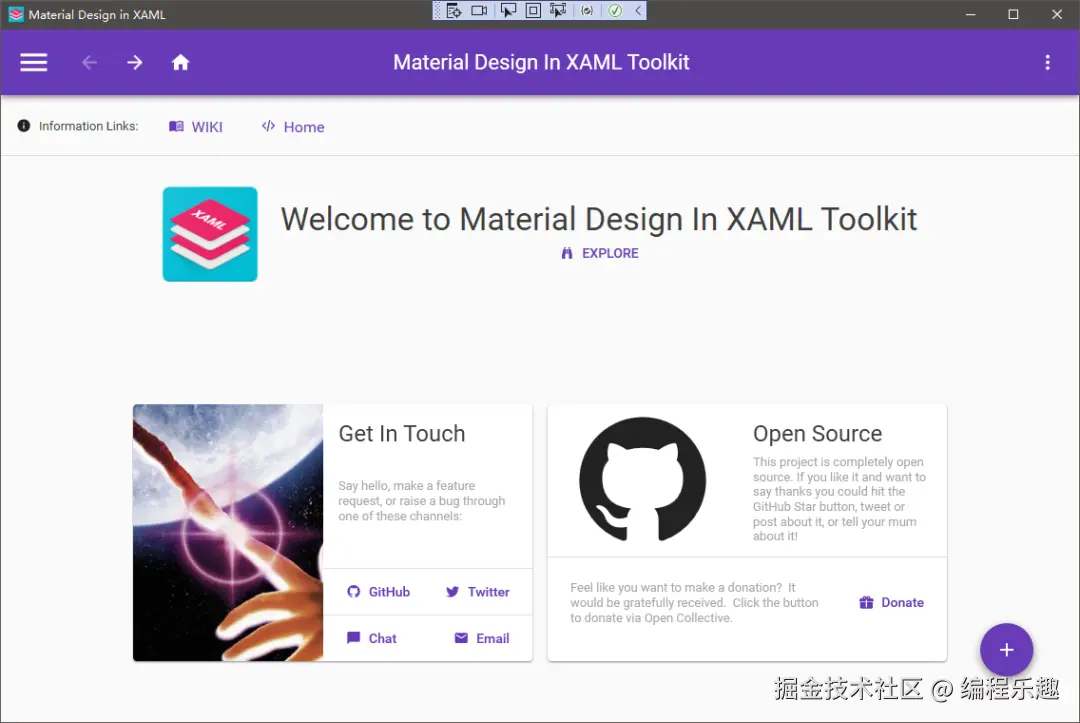The width and height of the screenshot is (1080, 723).
Task: Open the Twitter channel button
Action: (x=477, y=592)
